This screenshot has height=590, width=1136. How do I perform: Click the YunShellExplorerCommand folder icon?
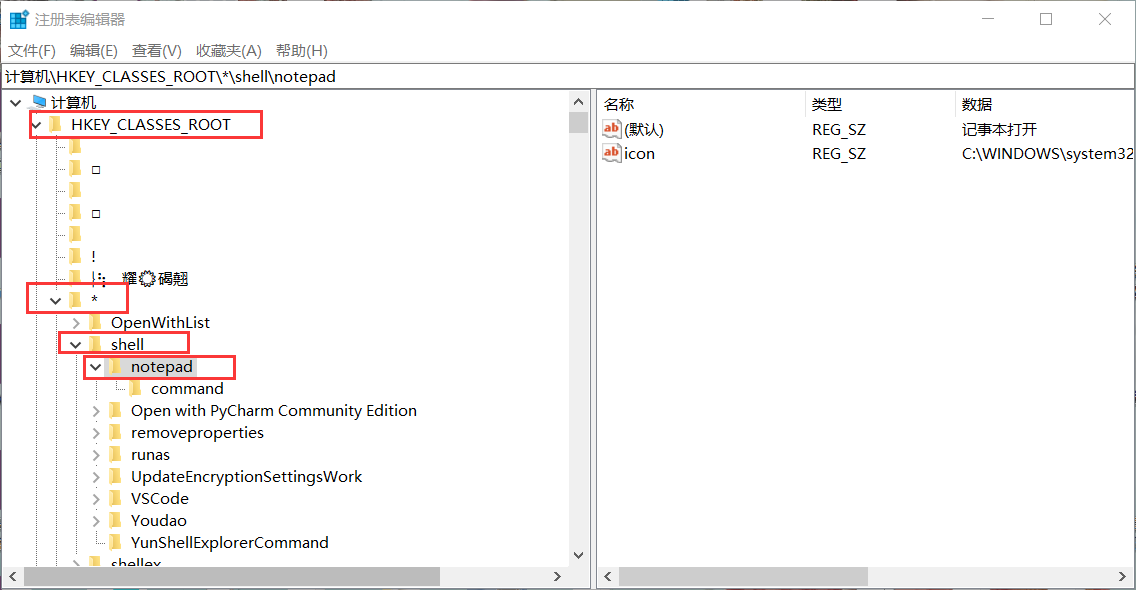(115, 542)
